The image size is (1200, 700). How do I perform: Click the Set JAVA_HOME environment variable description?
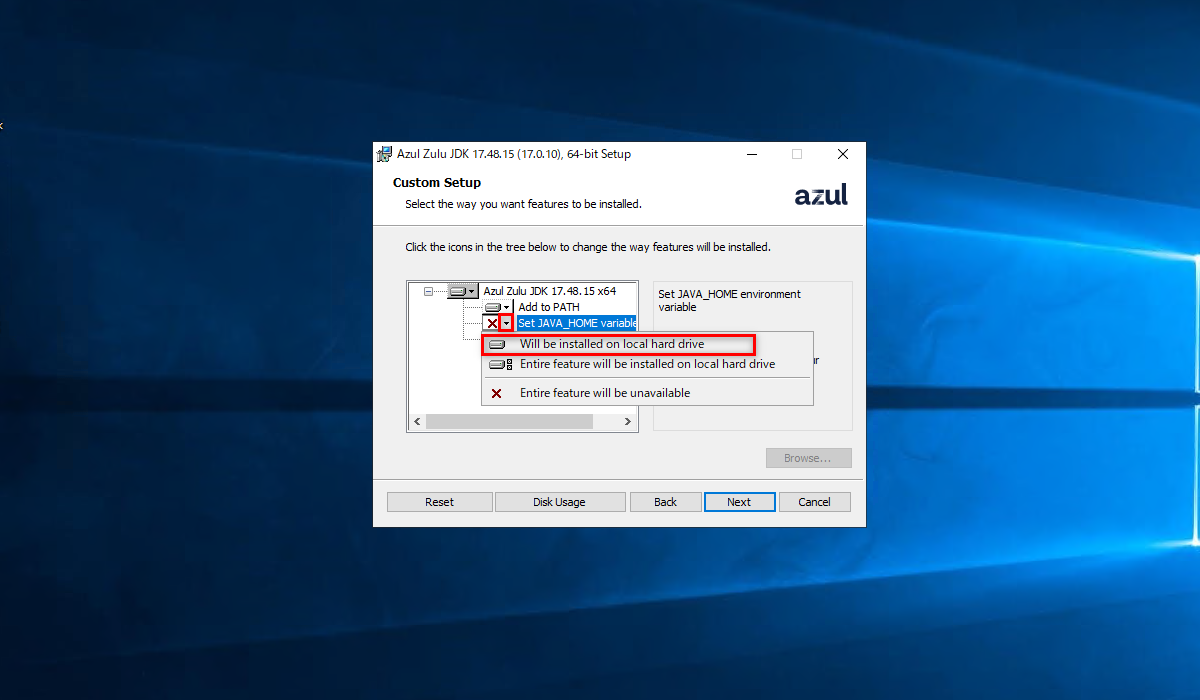point(729,300)
